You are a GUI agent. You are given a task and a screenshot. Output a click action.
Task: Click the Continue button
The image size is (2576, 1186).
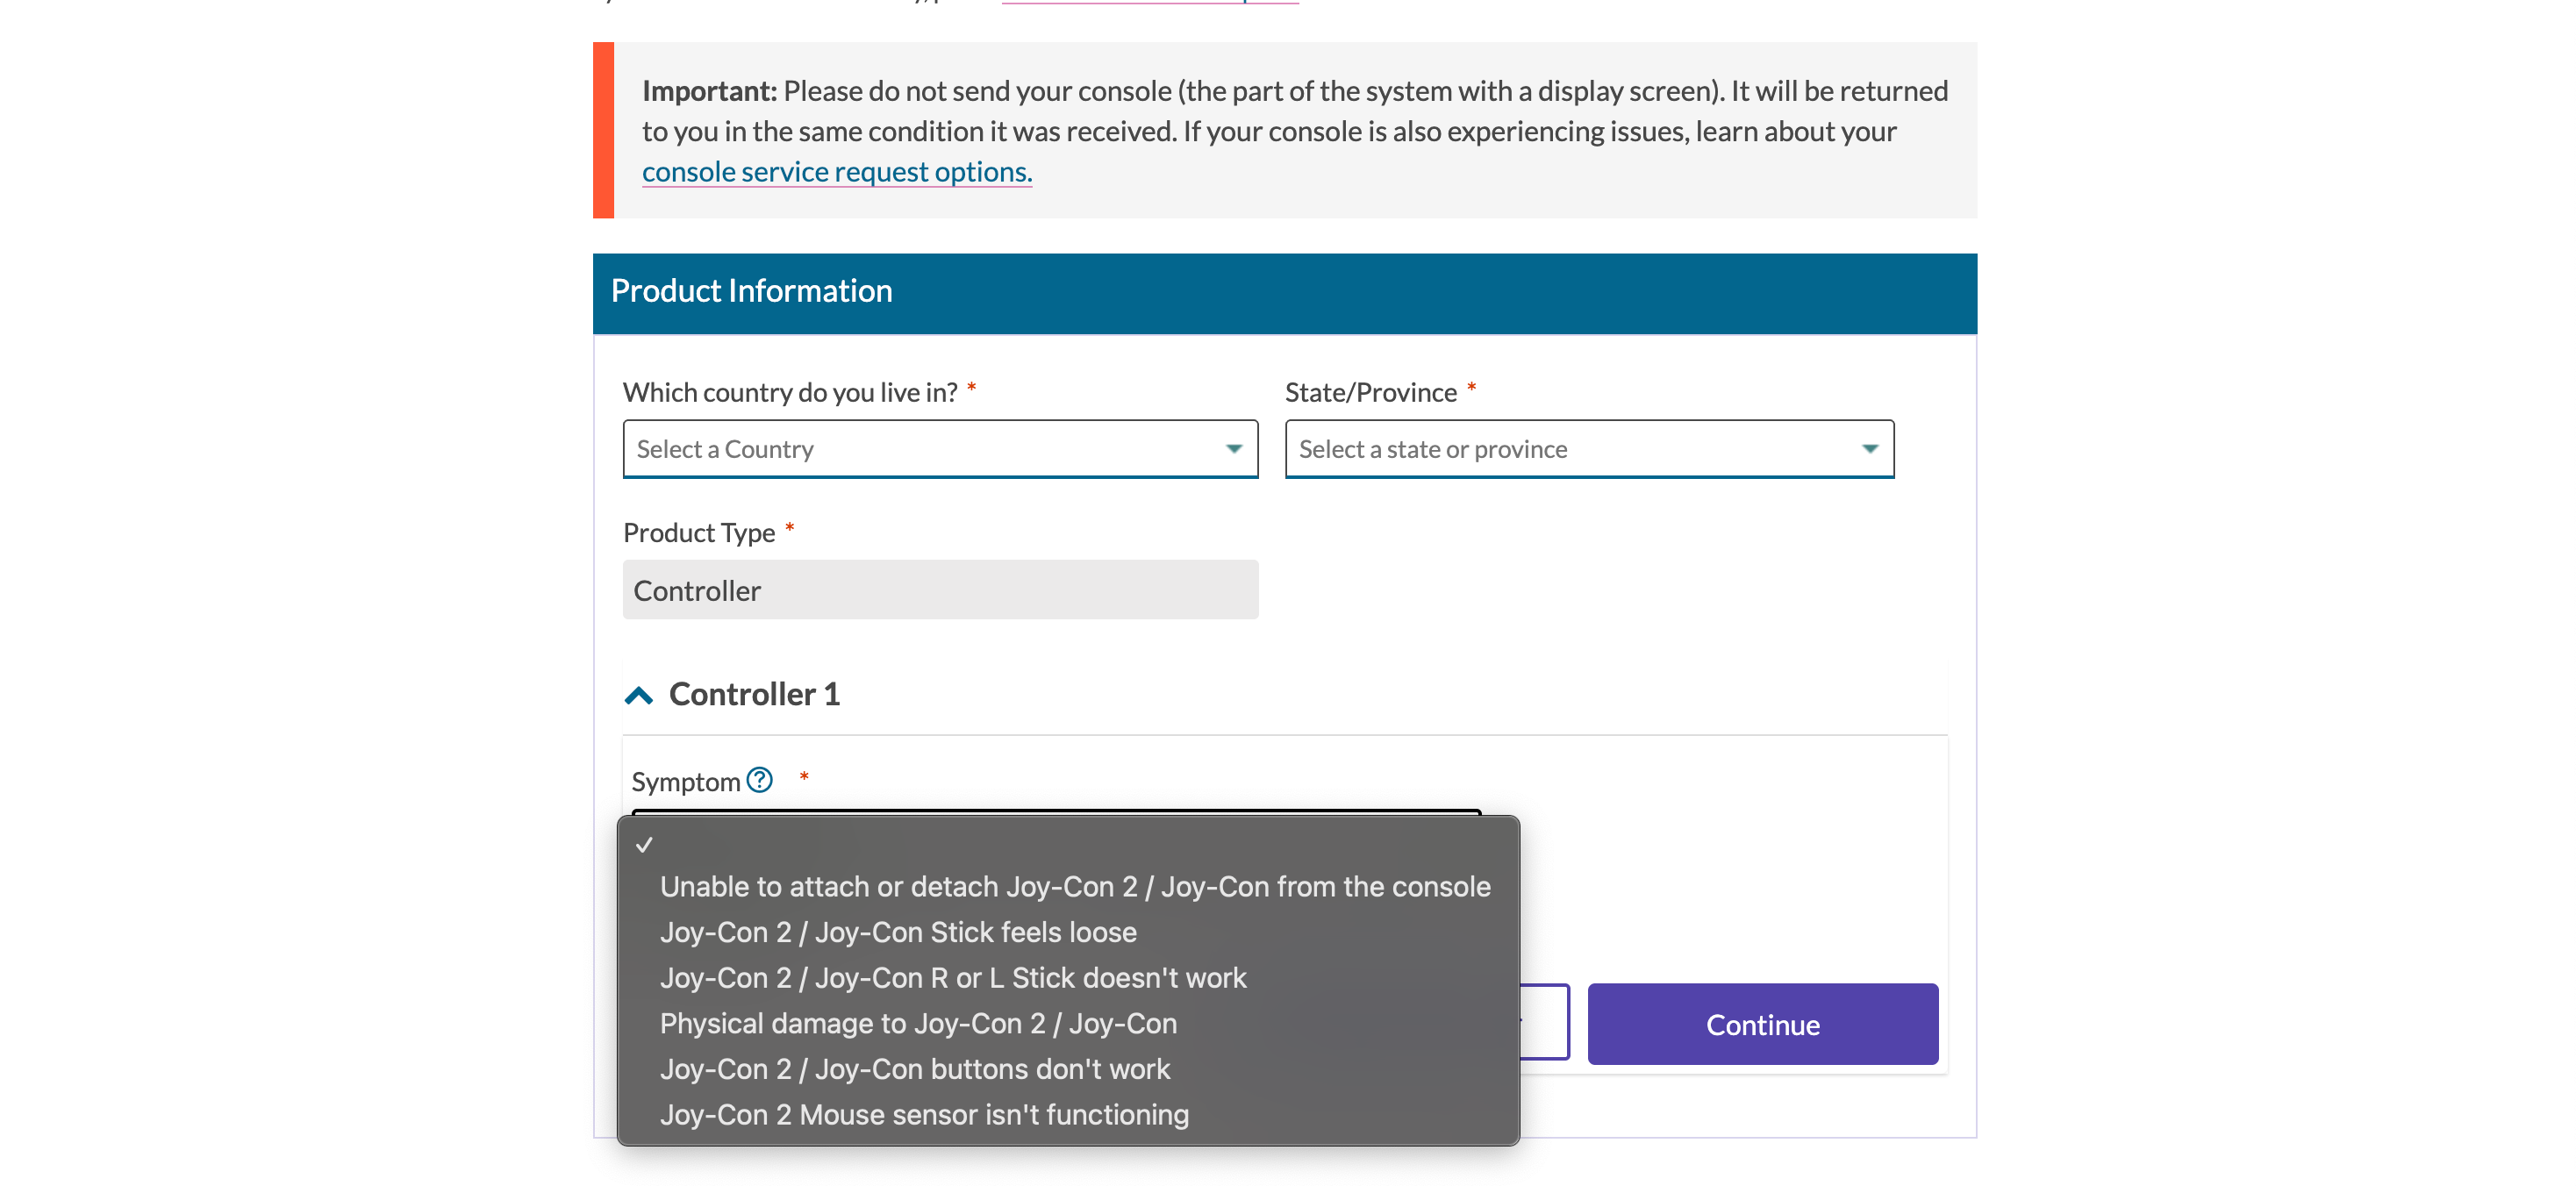[1762, 1024]
